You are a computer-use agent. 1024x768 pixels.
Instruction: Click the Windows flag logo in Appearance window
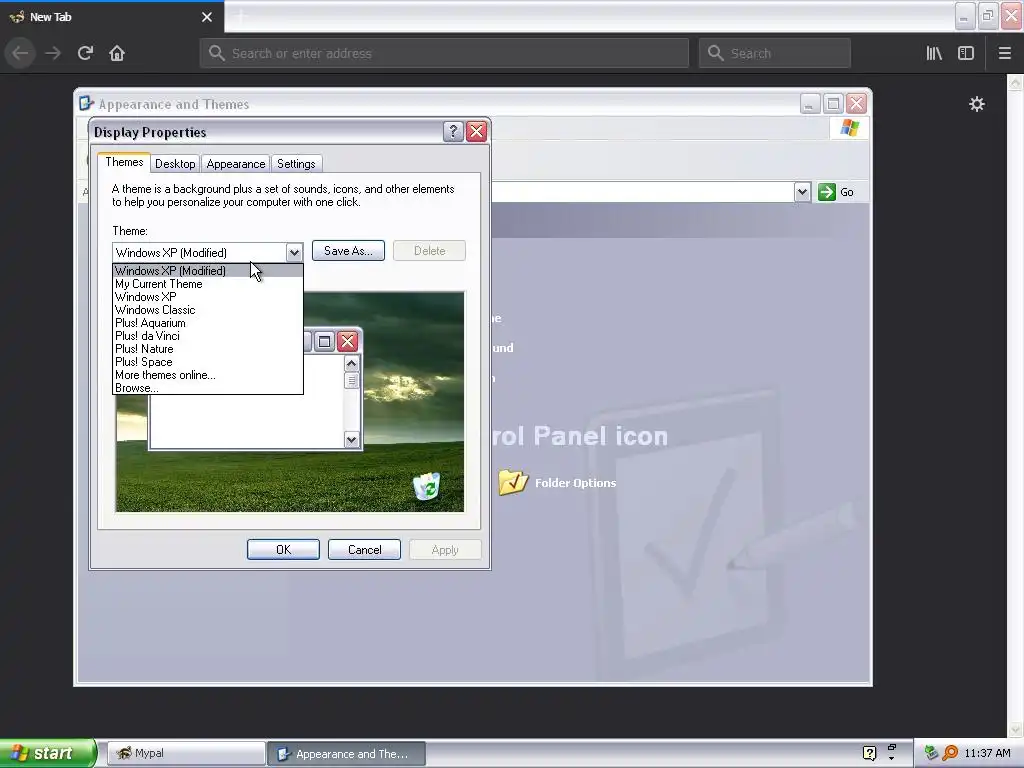point(850,127)
